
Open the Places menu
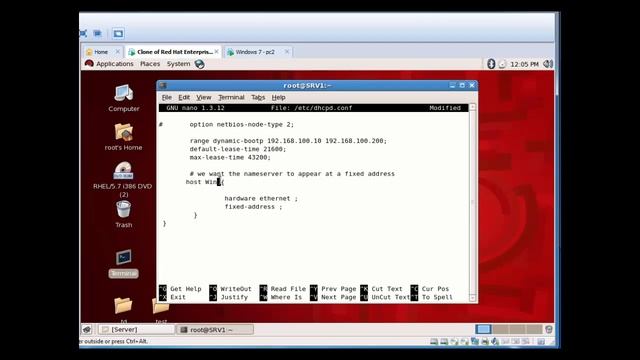coord(150,64)
